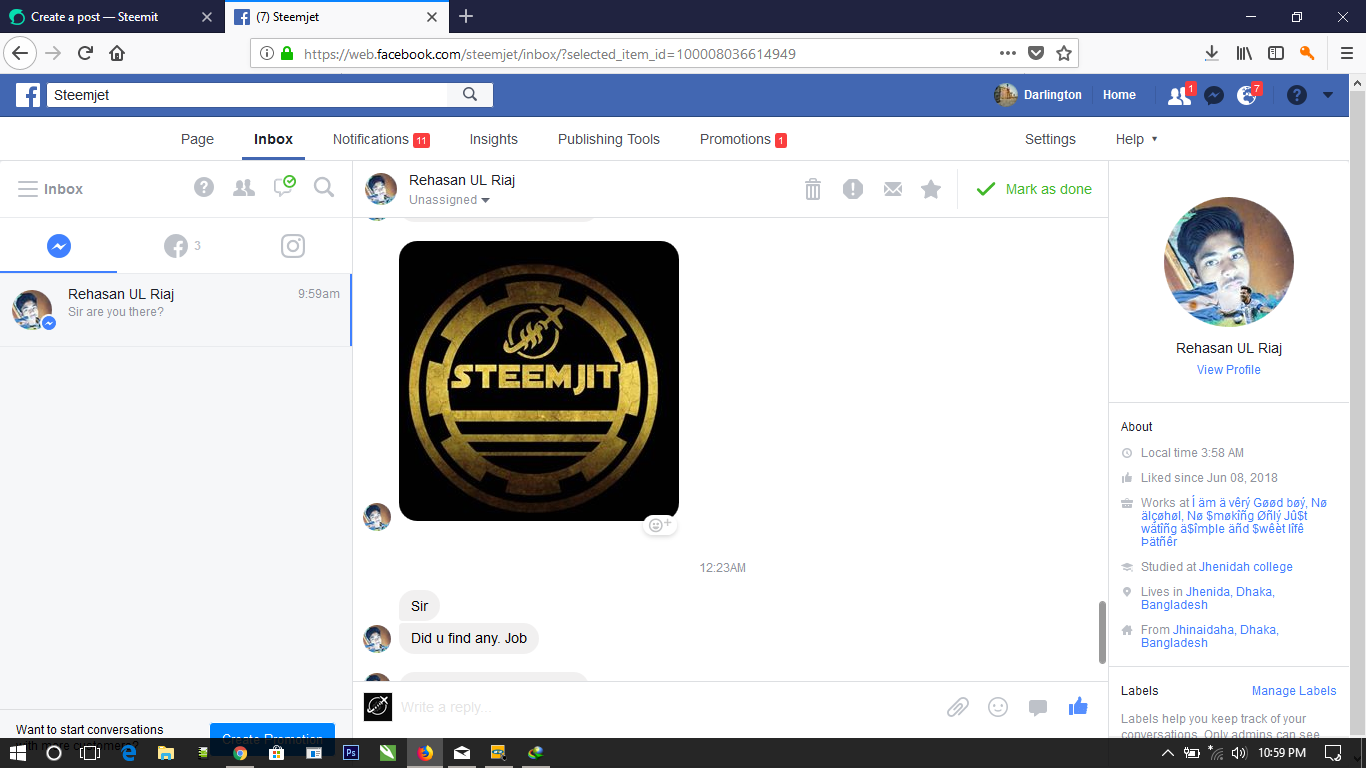Screen dimensions: 1366x768
Task: Open Facebook friend requests icon
Action: (1180, 95)
